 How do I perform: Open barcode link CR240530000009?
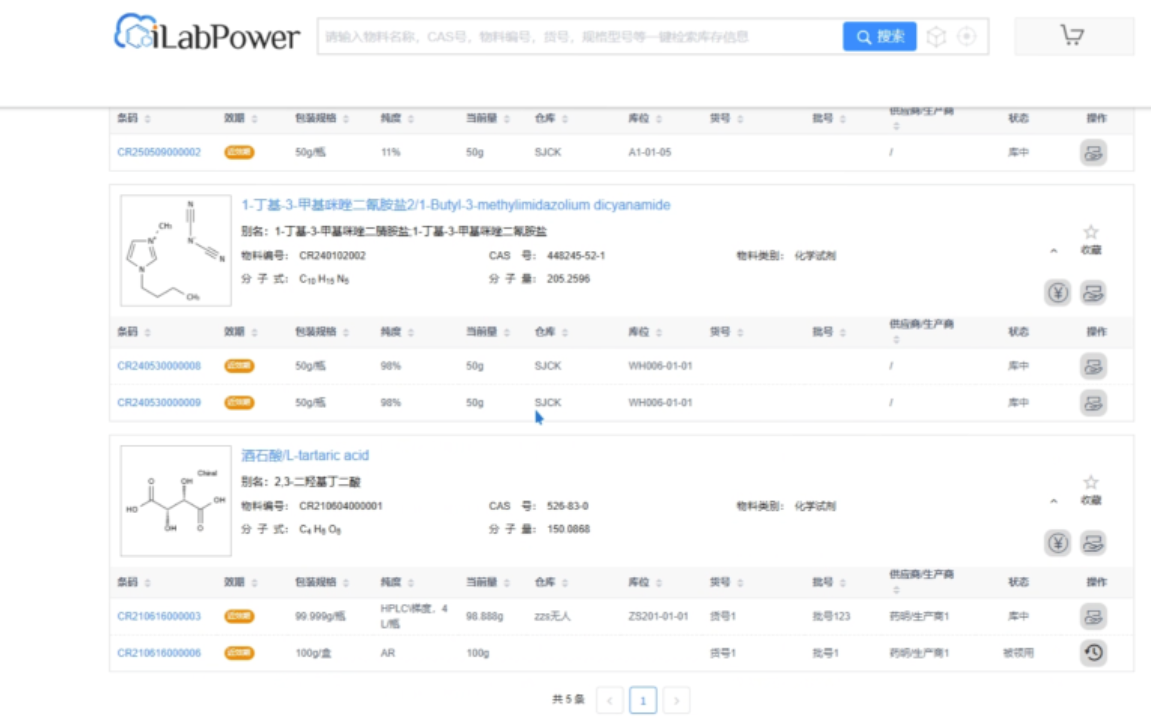click(159, 402)
